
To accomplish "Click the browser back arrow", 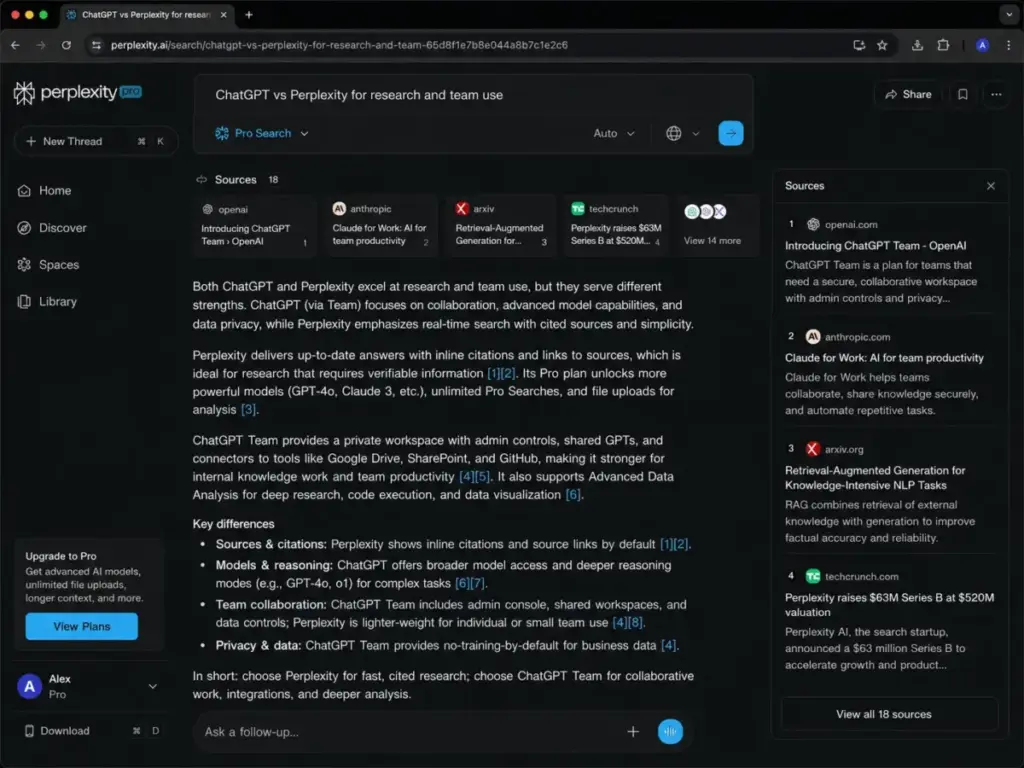I will 16,45.
